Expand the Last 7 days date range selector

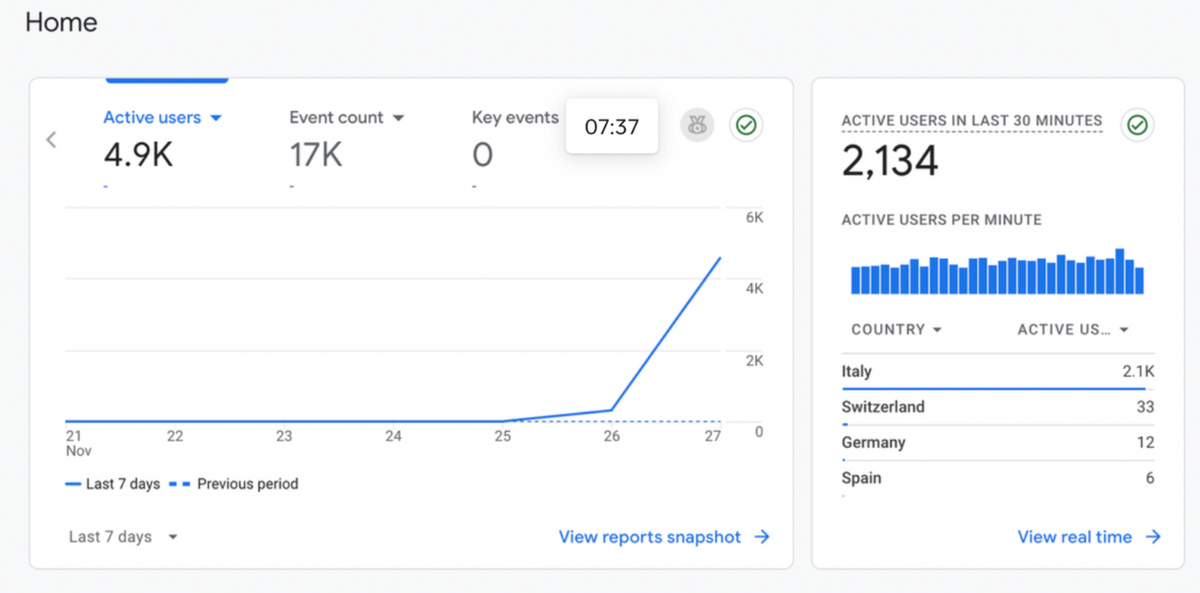point(123,537)
